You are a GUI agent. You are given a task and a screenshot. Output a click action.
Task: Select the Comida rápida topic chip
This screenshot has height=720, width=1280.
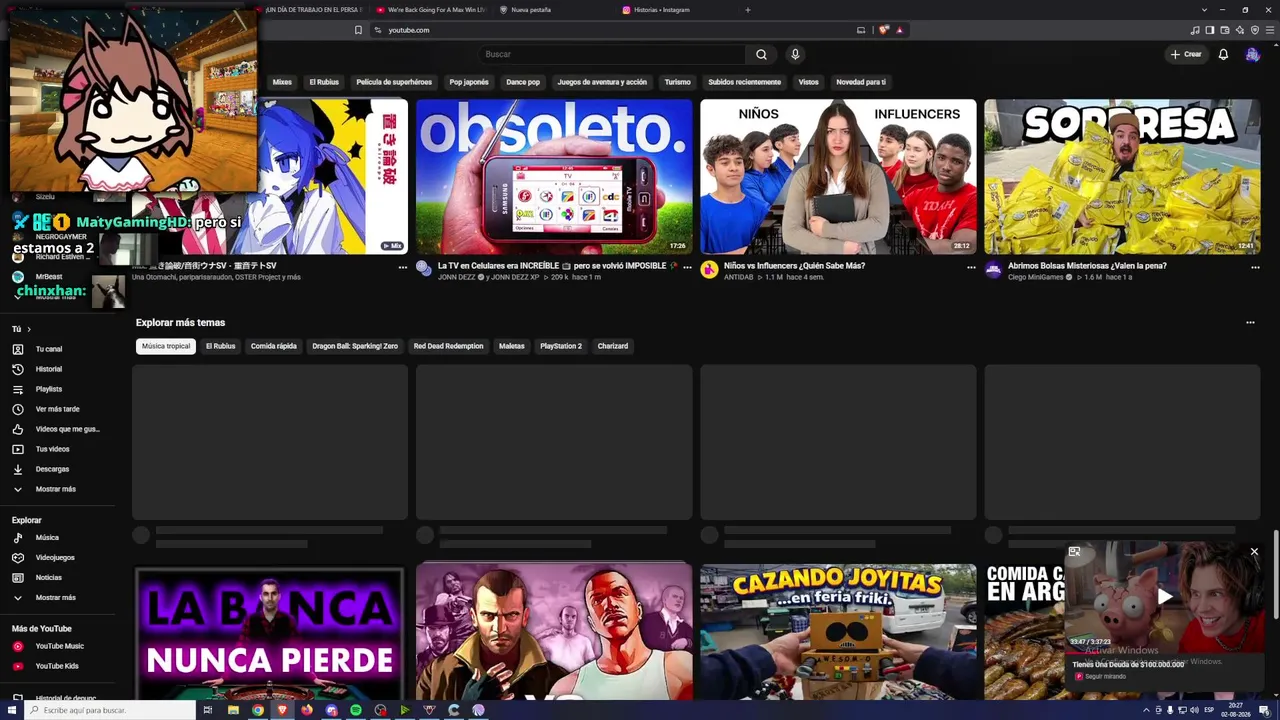coord(274,346)
